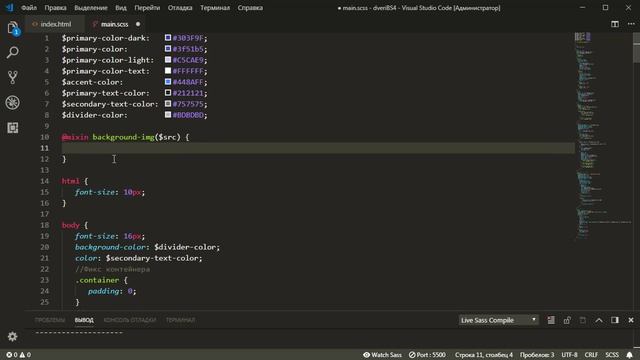The height and width of the screenshot is (360, 640).
Task: Click the code minimap overview
Action: click(603, 137)
